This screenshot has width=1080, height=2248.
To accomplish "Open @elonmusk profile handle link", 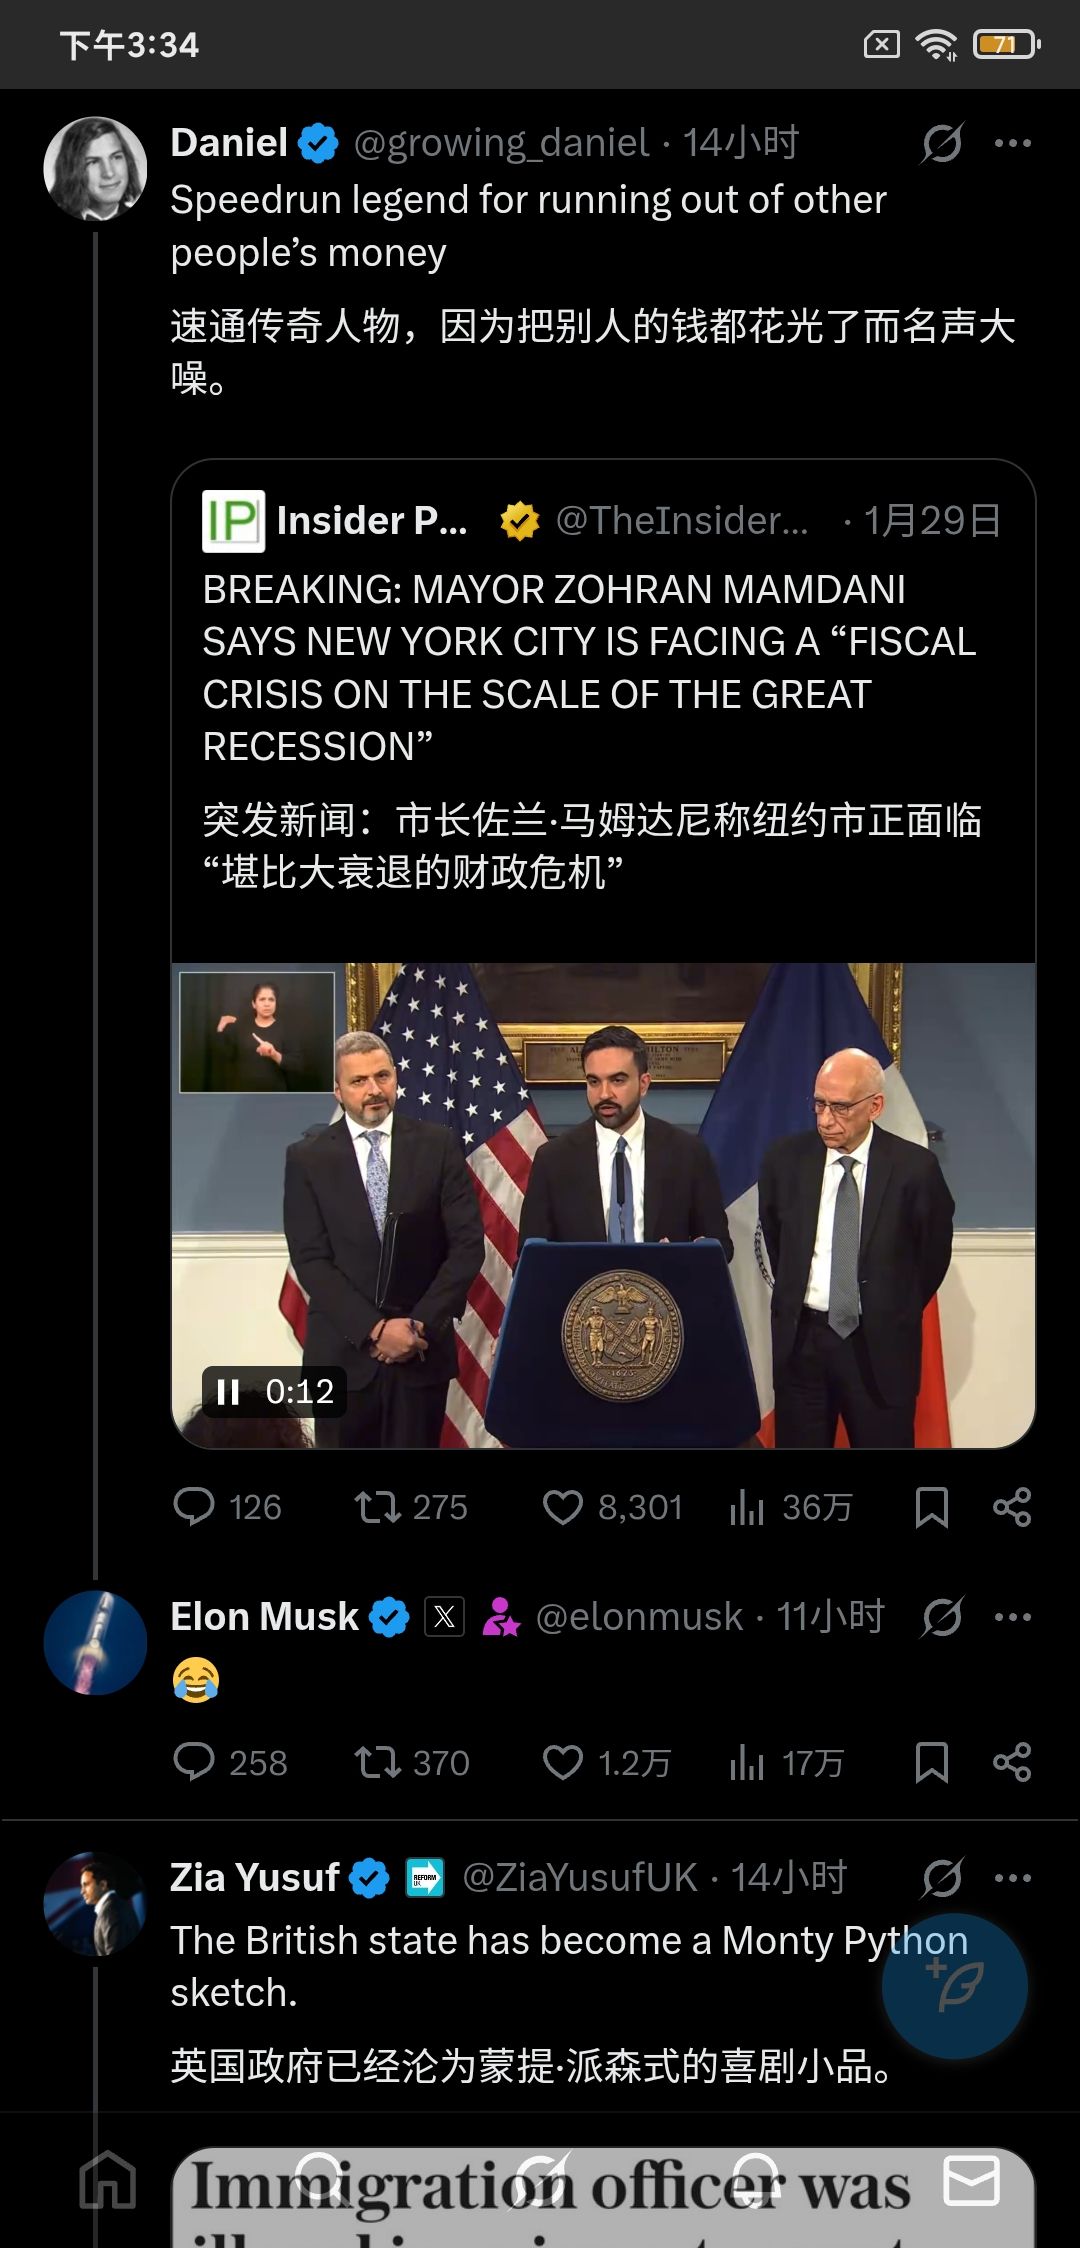I will (639, 1617).
